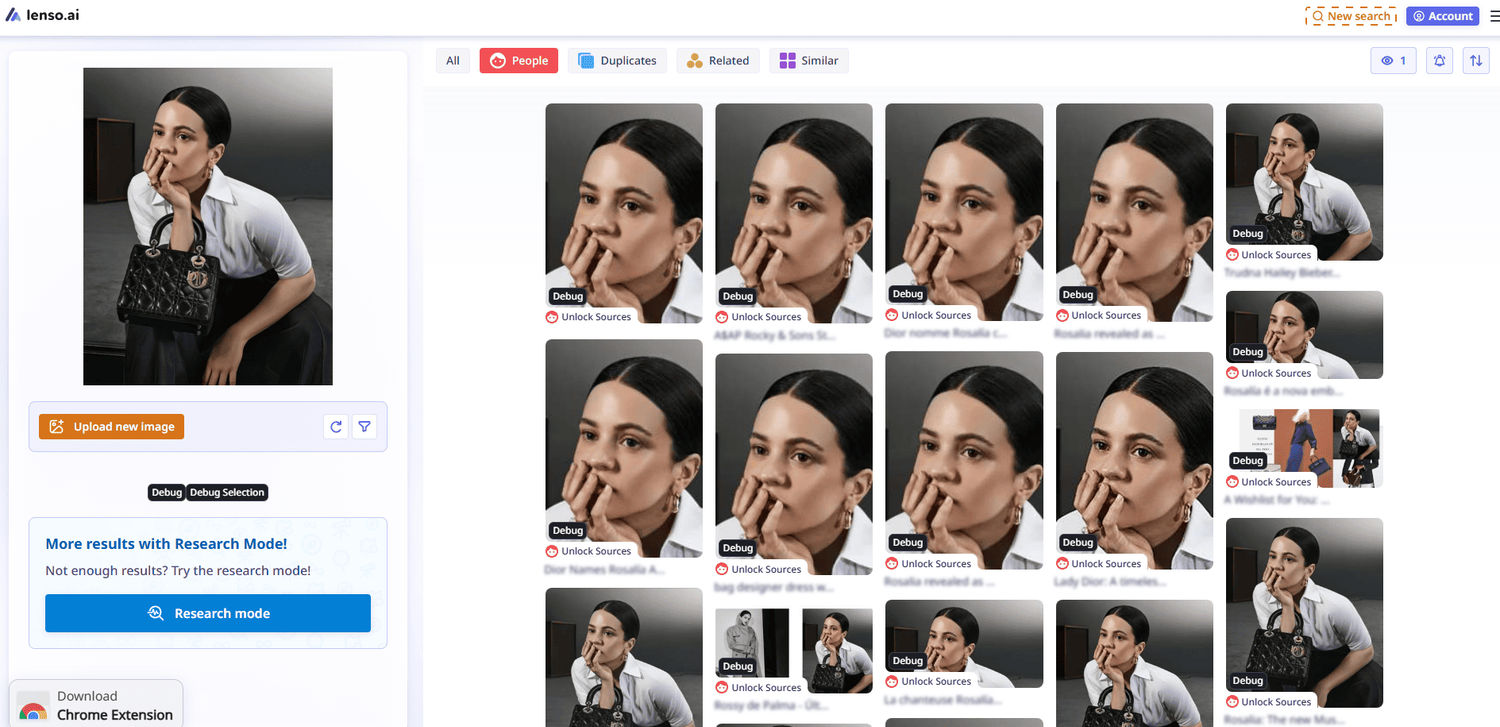Screen dimensions: 1500x727
Task: Click the Chrome Extension download icon
Action: click(x=33, y=706)
